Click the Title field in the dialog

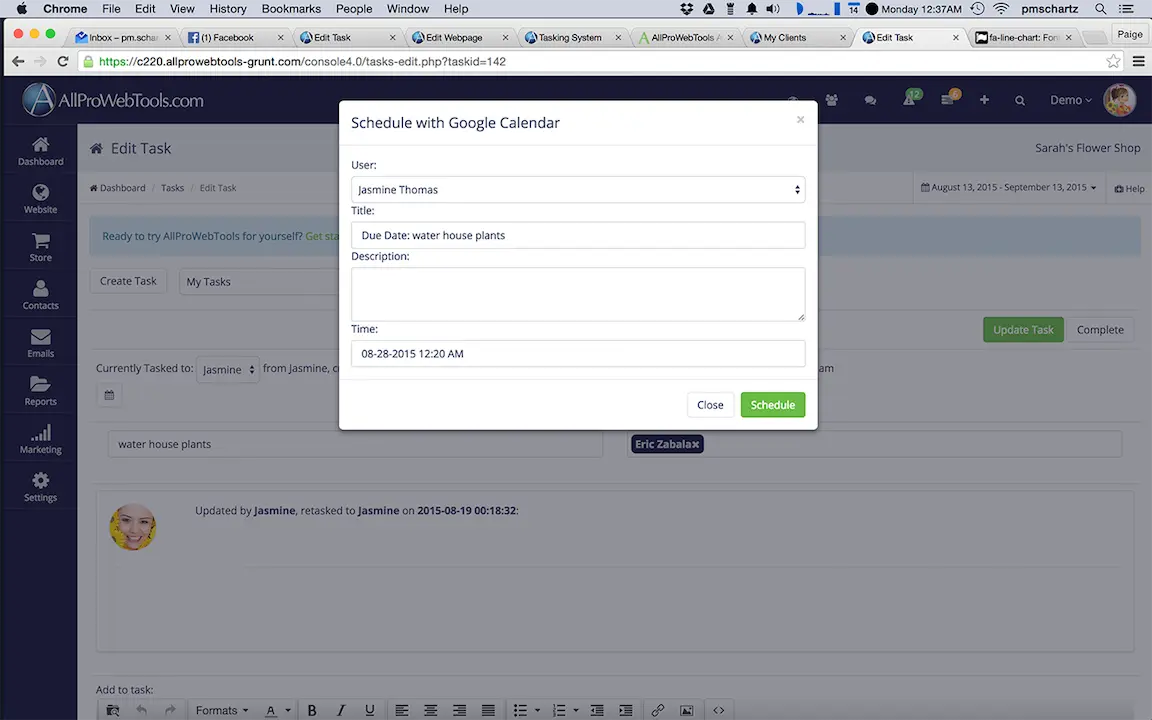tap(577, 235)
